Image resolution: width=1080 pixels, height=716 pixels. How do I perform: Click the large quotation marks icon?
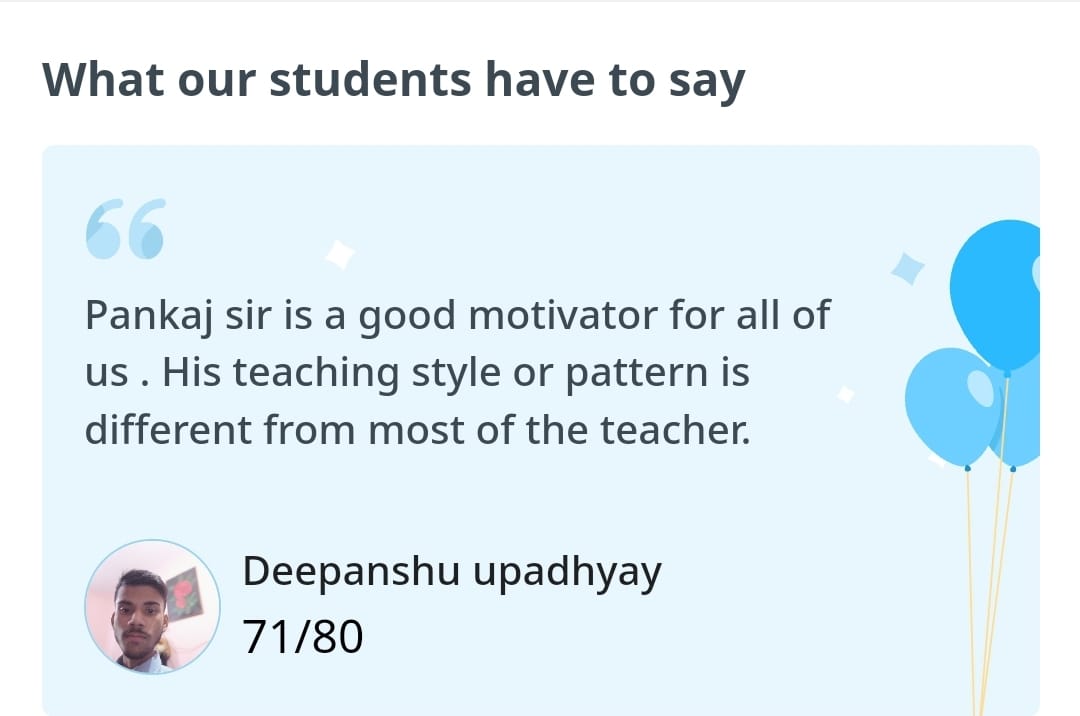point(125,230)
